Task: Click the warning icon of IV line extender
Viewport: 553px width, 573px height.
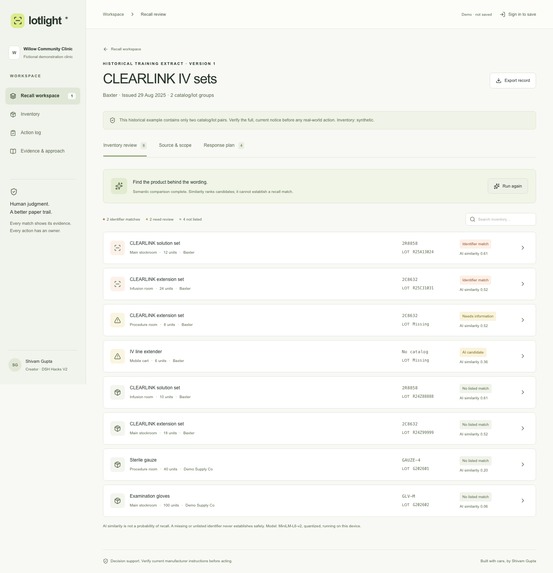Action: point(117,356)
